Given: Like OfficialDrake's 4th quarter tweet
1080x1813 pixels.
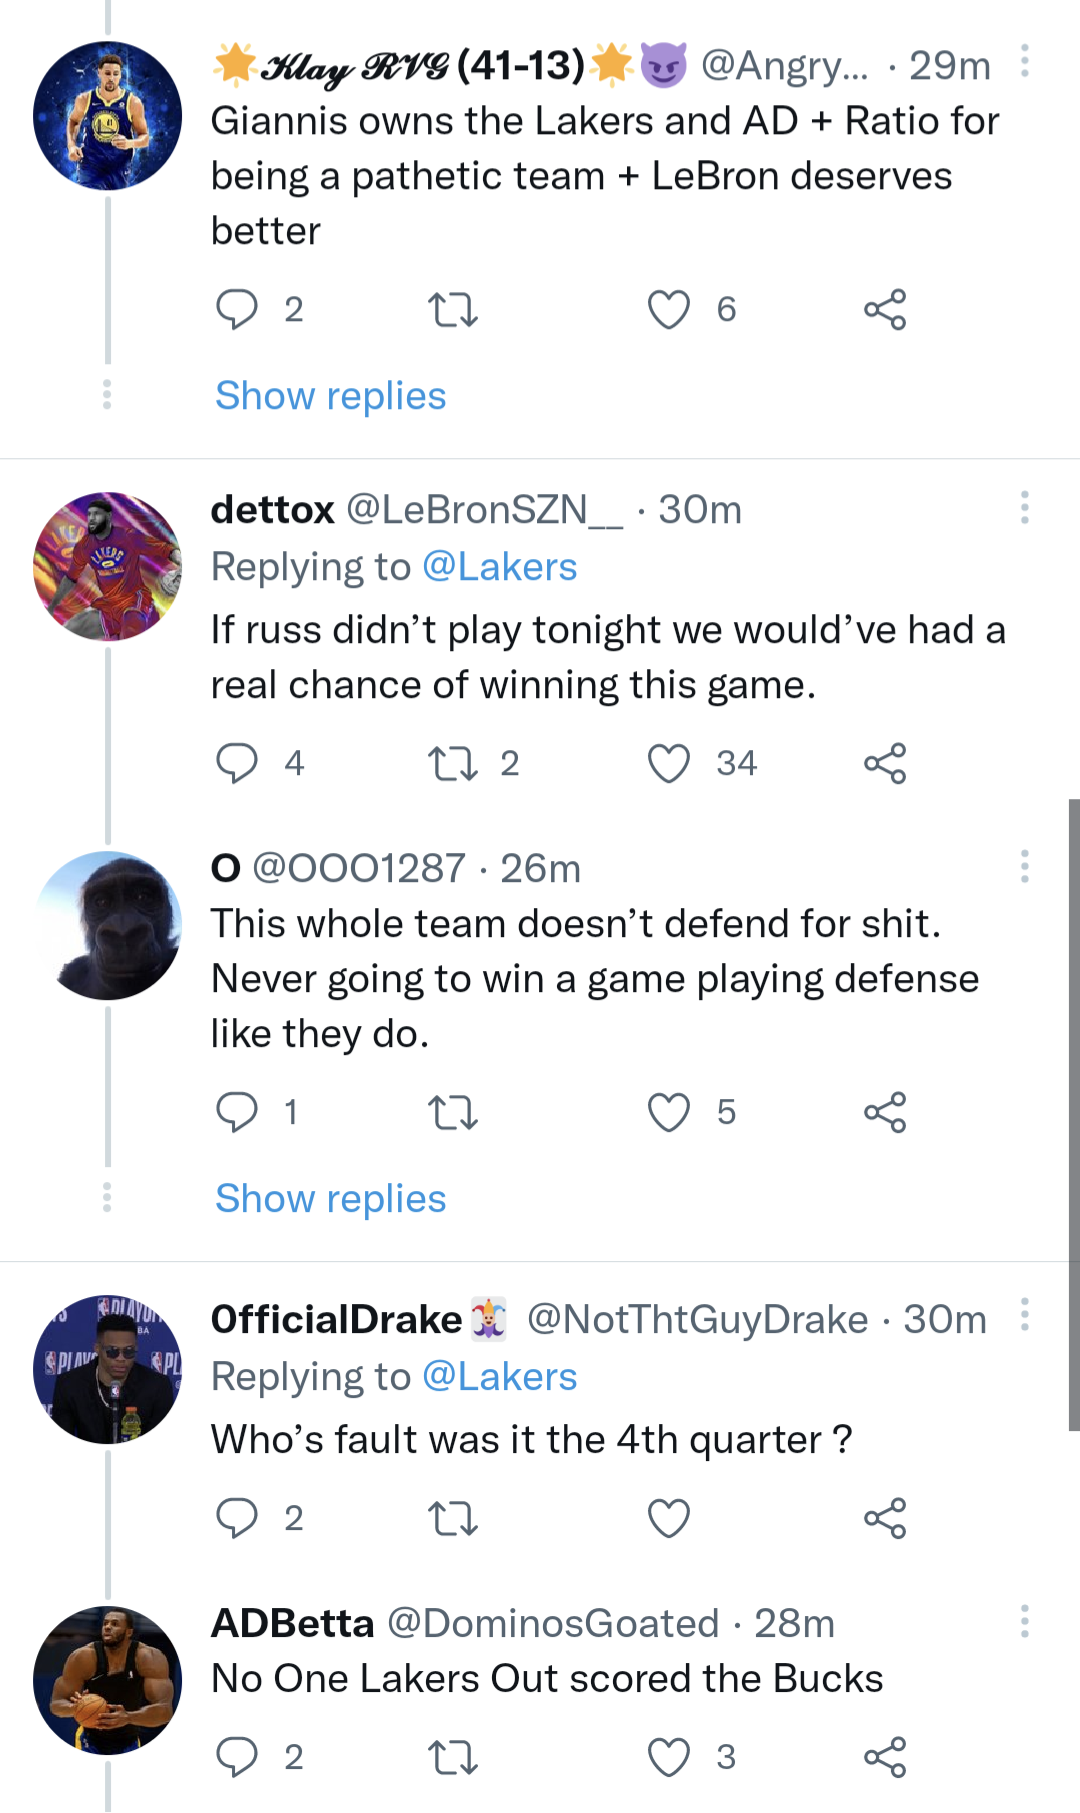Looking at the screenshot, I should (669, 1518).
